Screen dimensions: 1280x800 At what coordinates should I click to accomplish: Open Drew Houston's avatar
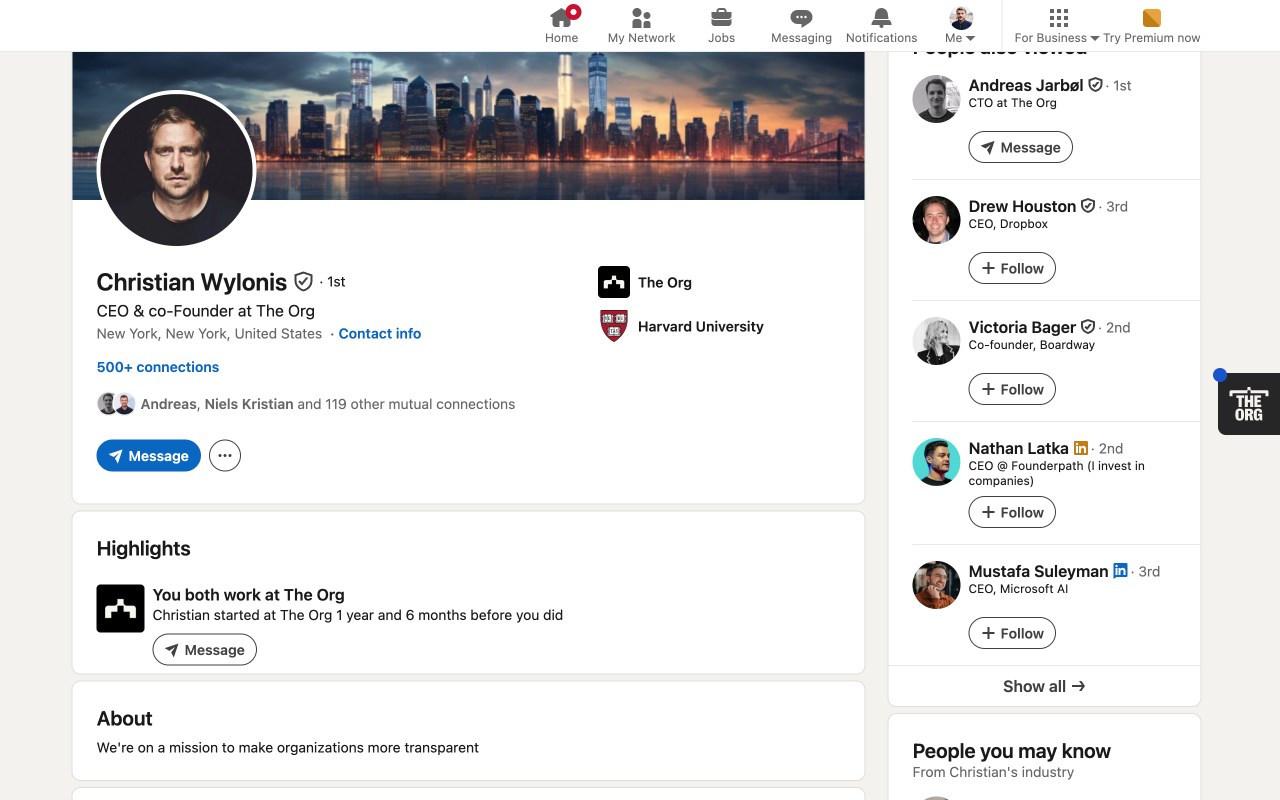pos(937,220)
